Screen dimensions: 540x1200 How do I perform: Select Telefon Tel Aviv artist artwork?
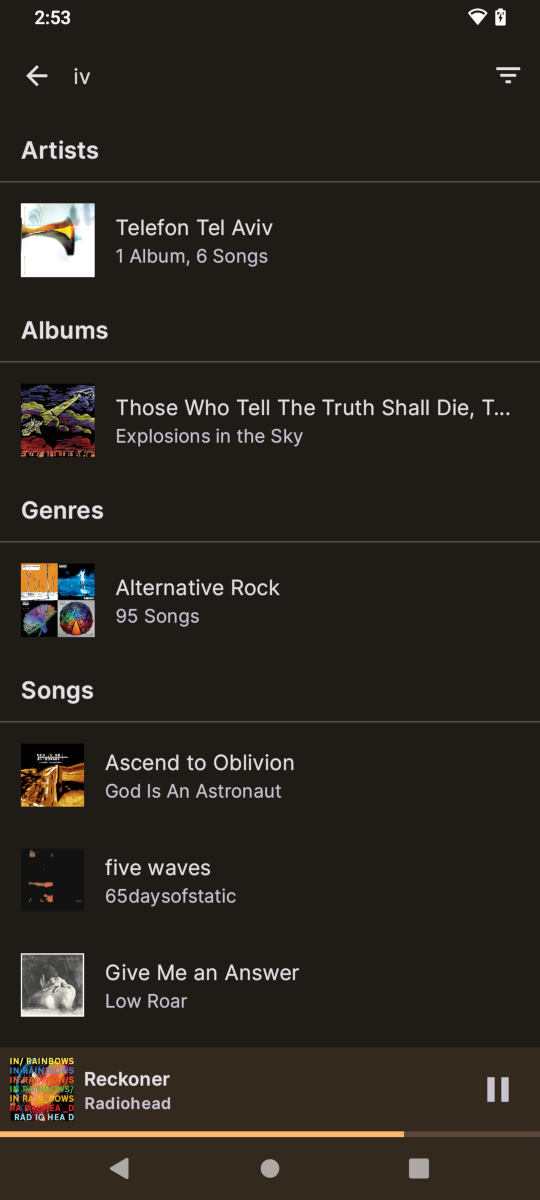pyautogui.click(x=58, y=240)
